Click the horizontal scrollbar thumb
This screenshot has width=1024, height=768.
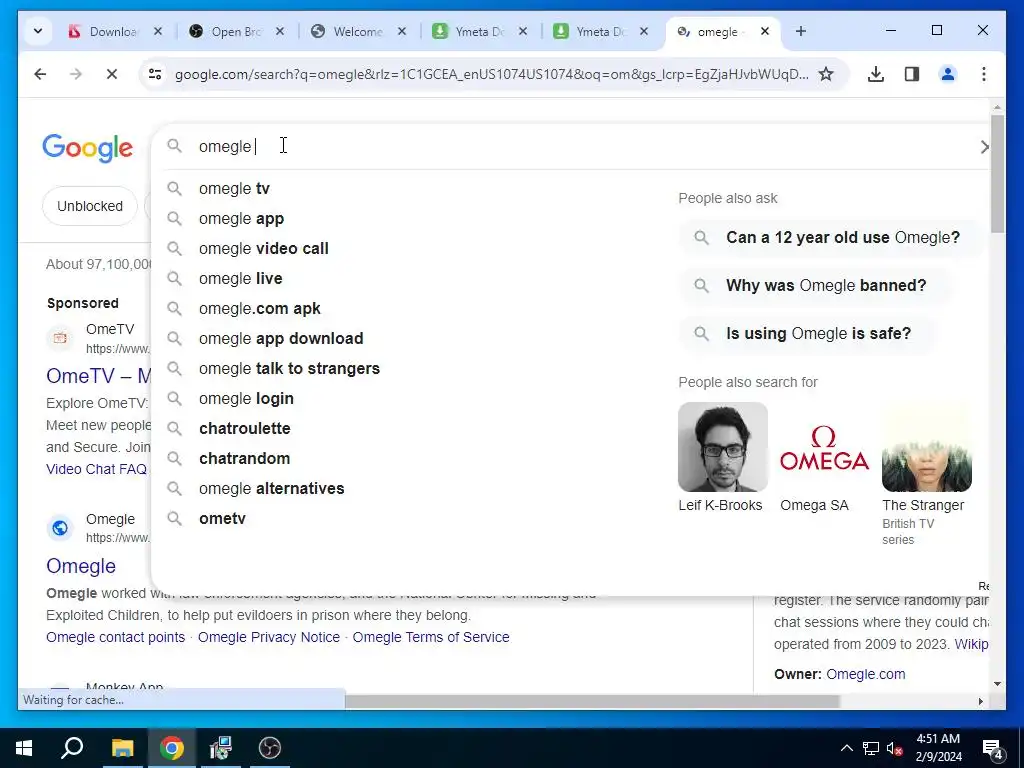pyautogui.click(x=592, y=701)
